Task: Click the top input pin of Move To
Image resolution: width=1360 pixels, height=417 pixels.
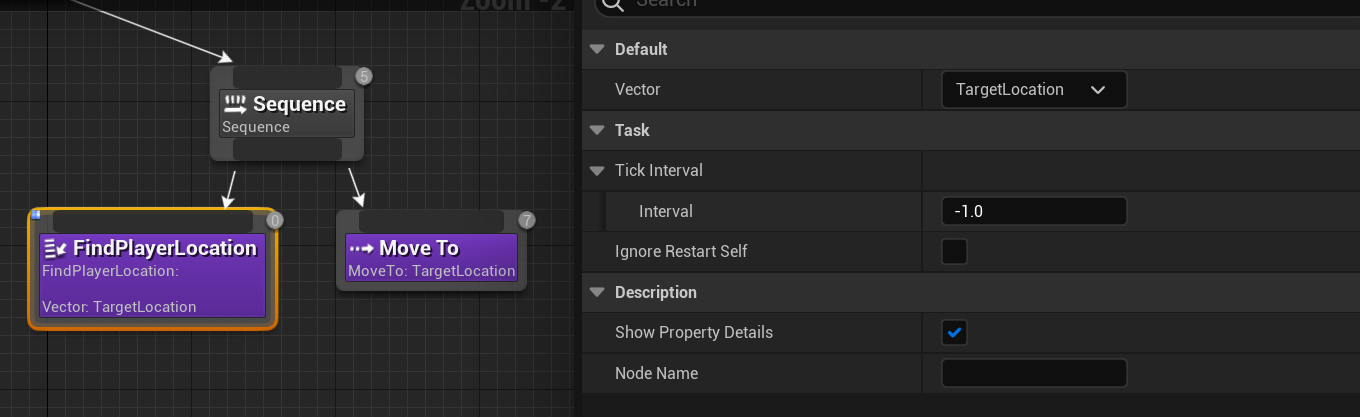Action: (431, 220)
